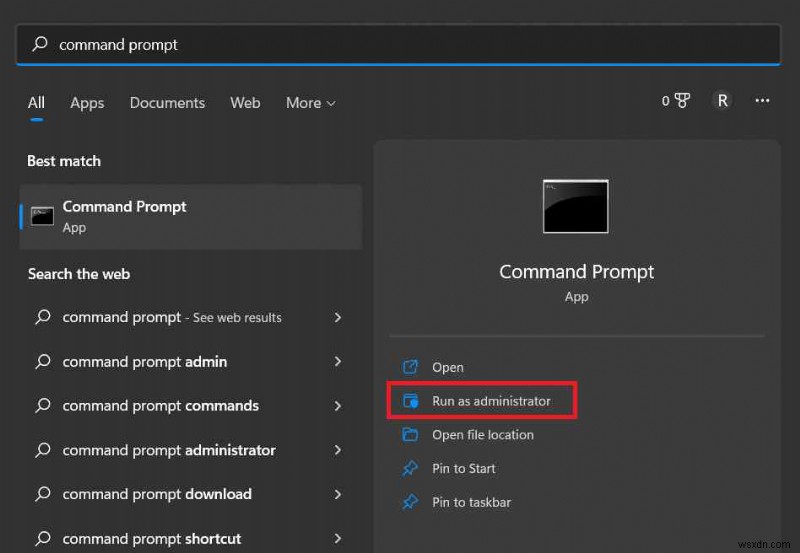Choose Pin to taskbar option
This screenshot has width=800, height=553.
471,502
